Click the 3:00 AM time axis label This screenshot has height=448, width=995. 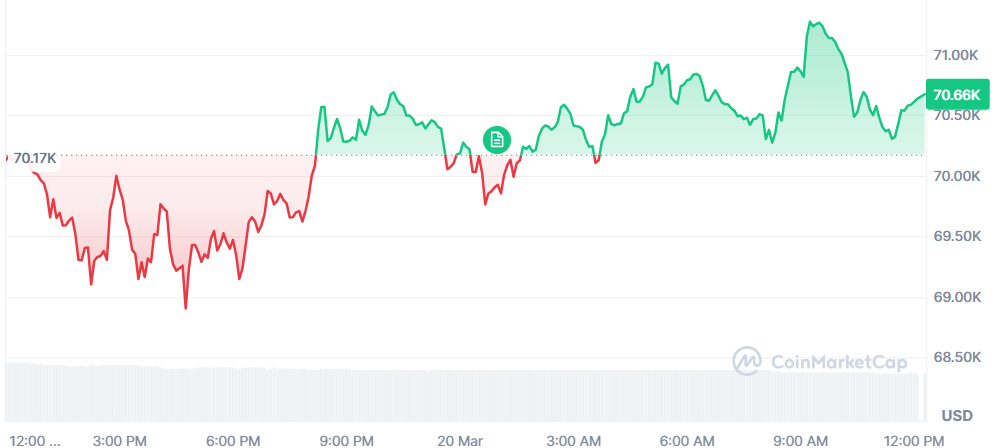click(x=577, y=440)
